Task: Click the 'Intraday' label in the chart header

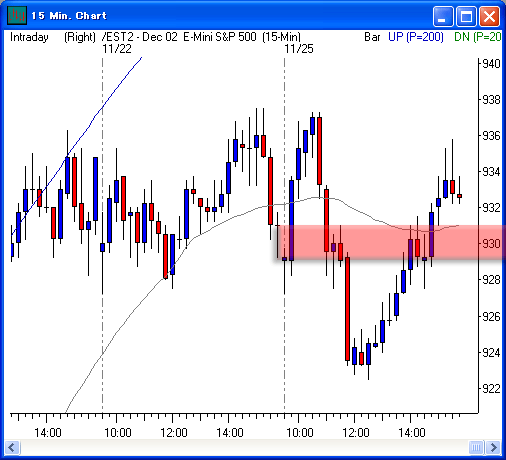Action: (29, 37)
